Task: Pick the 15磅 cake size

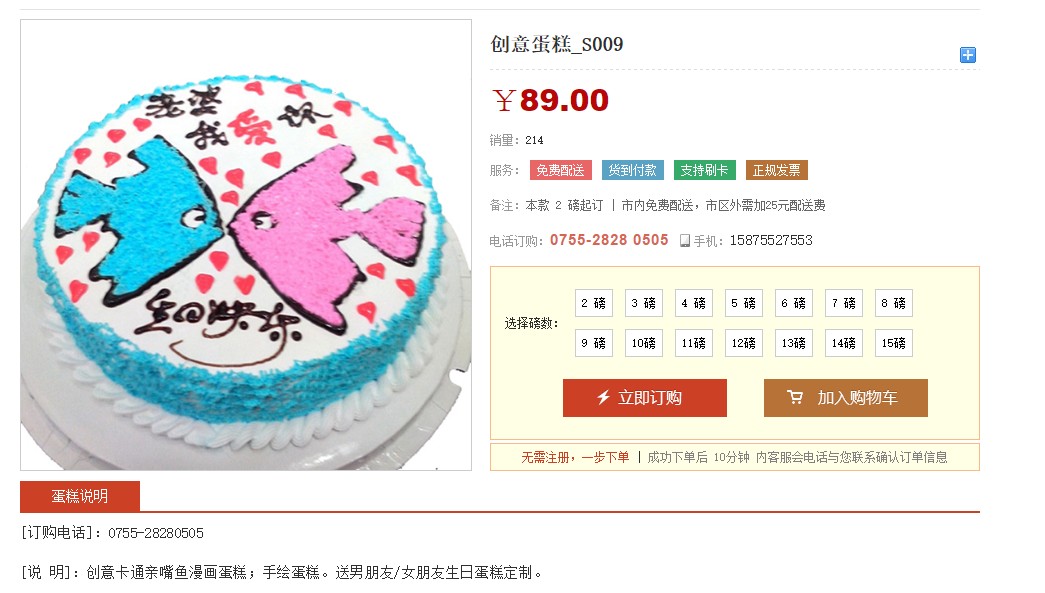Action: pos(893,343)
